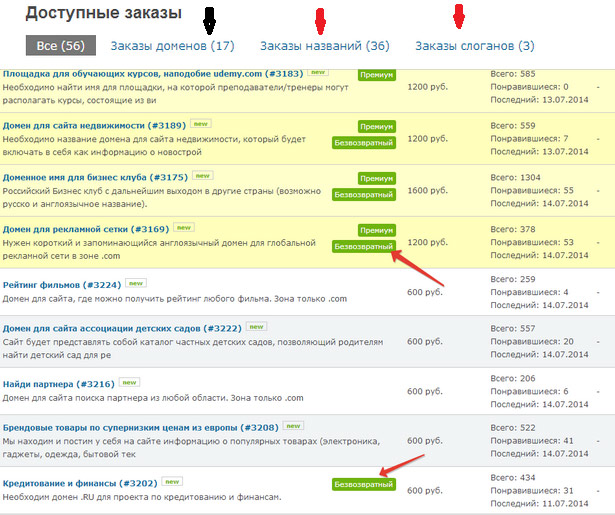Open 'Рейтинг фильмов (#3224)' order
This screenshot has height=515, width=615.
[61, 284]
